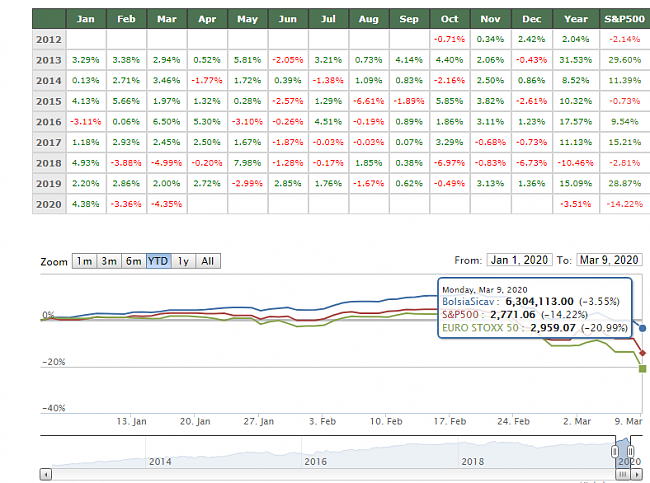Screen dimensions: 650x483
Task: Click the 2018 May value 7.98%
Action: [x=247, y=163]
